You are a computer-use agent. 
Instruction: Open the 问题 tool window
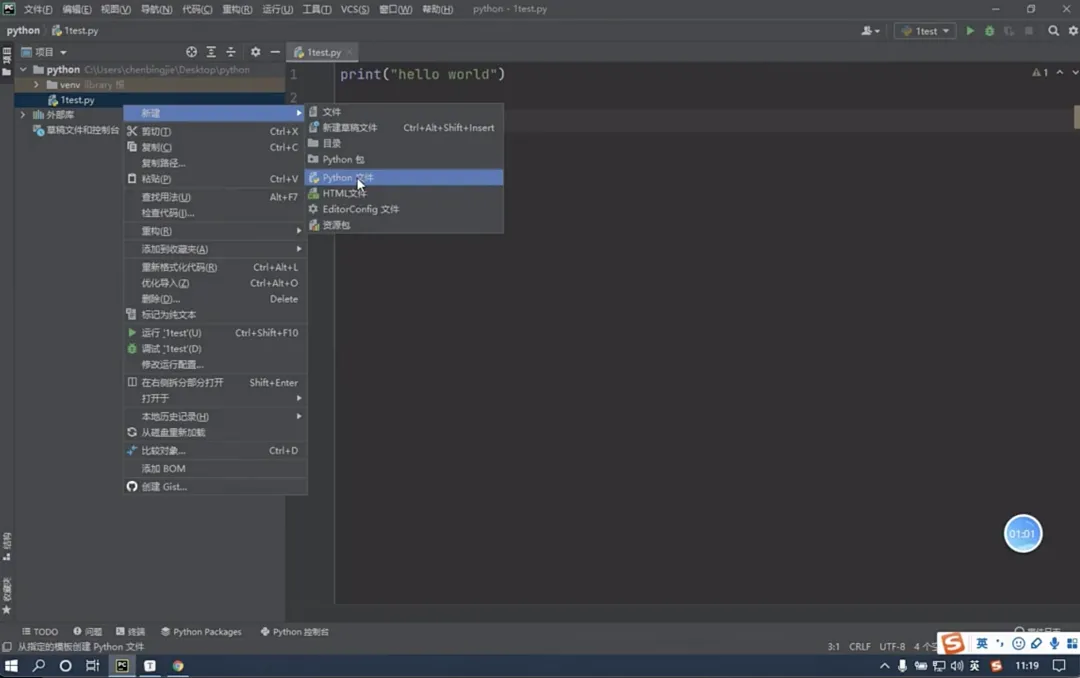coord(87,632)
